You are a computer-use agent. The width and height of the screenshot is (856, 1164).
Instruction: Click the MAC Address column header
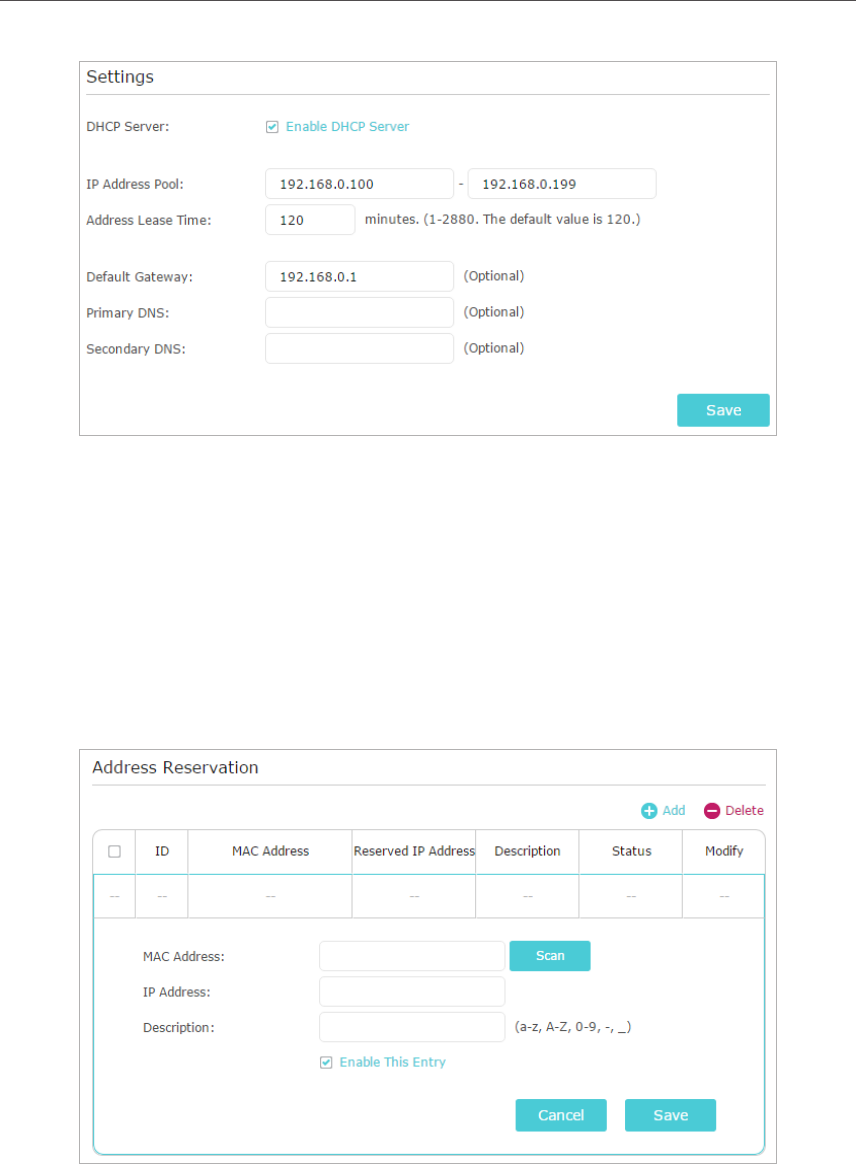(270, 851)
